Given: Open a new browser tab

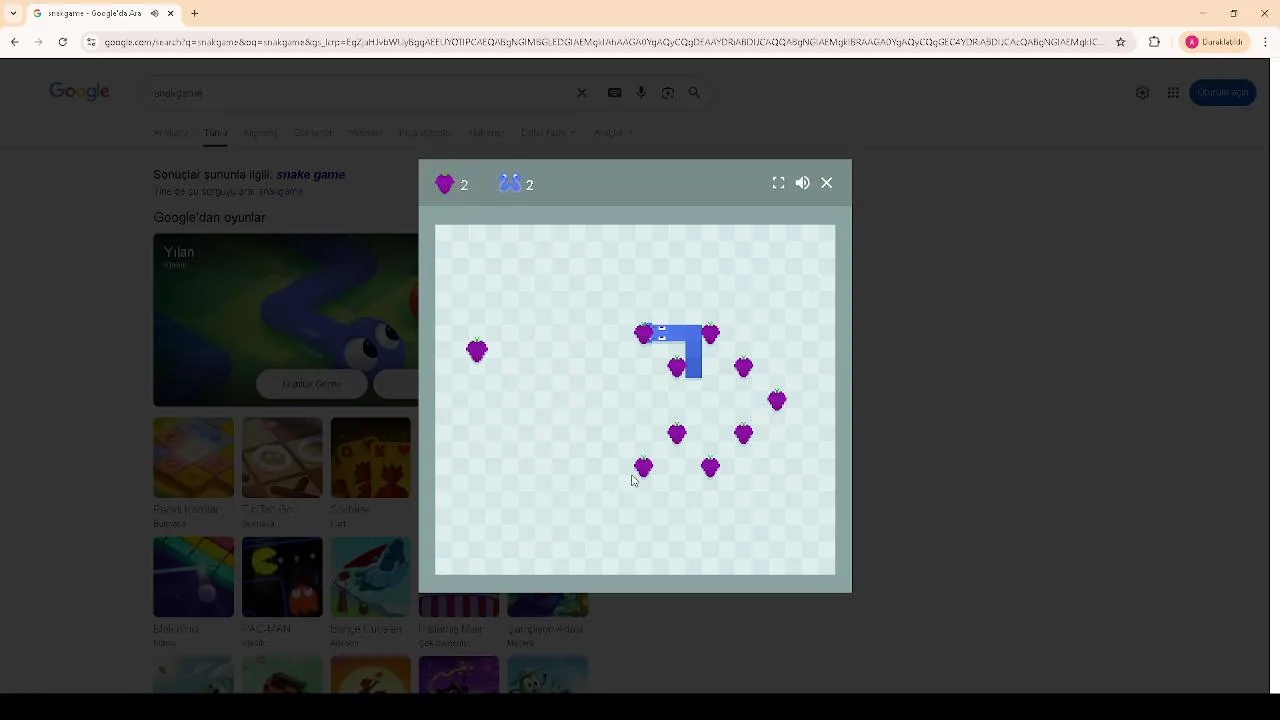Looking at the screenshot, I should click(195, 13).
